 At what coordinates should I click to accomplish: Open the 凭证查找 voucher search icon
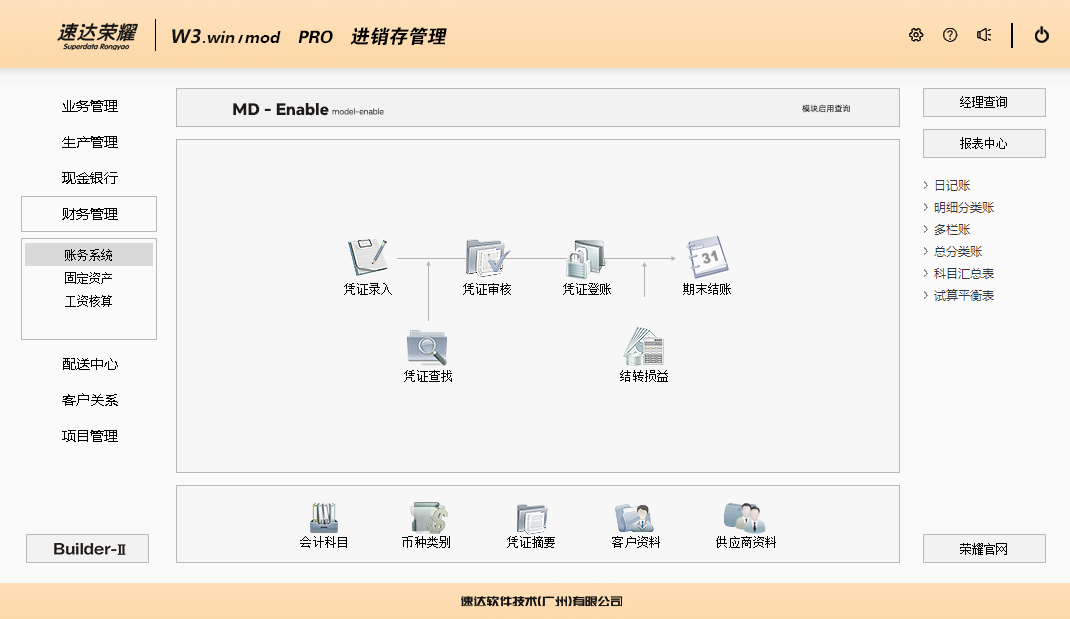coord(427,347)
